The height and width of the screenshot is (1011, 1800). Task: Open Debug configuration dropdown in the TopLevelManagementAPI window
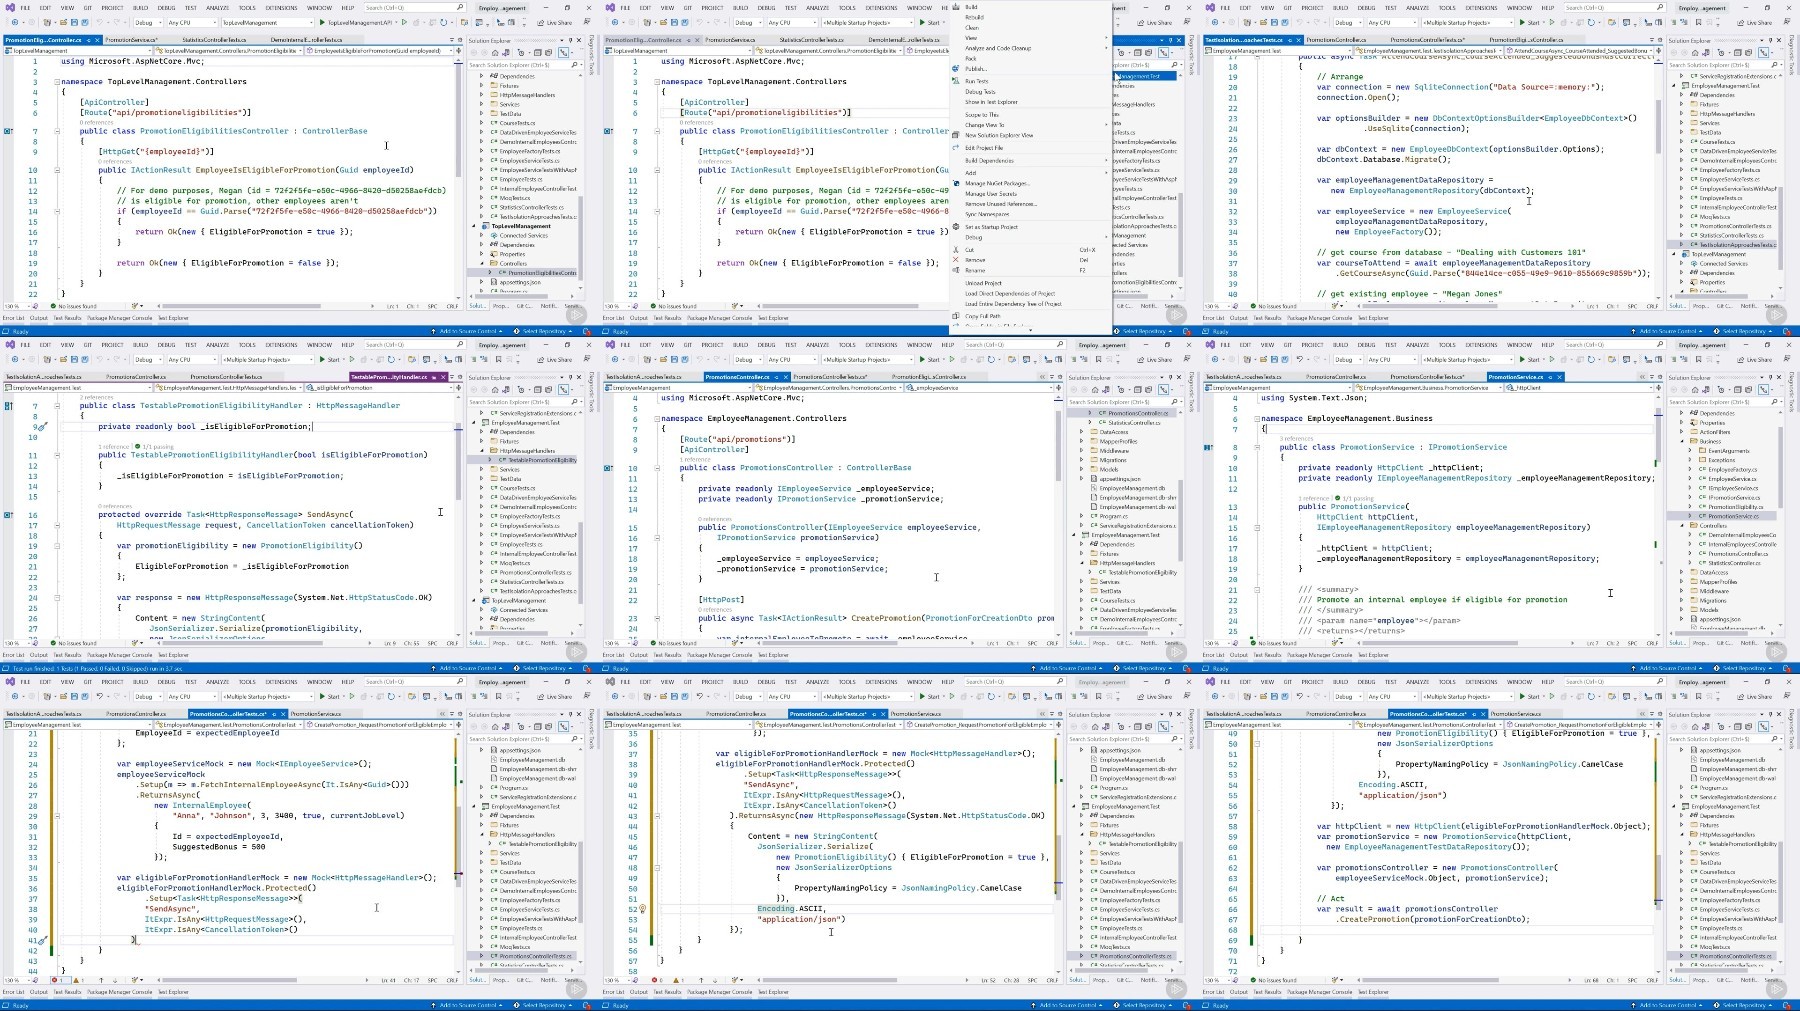tap(147, 22)
